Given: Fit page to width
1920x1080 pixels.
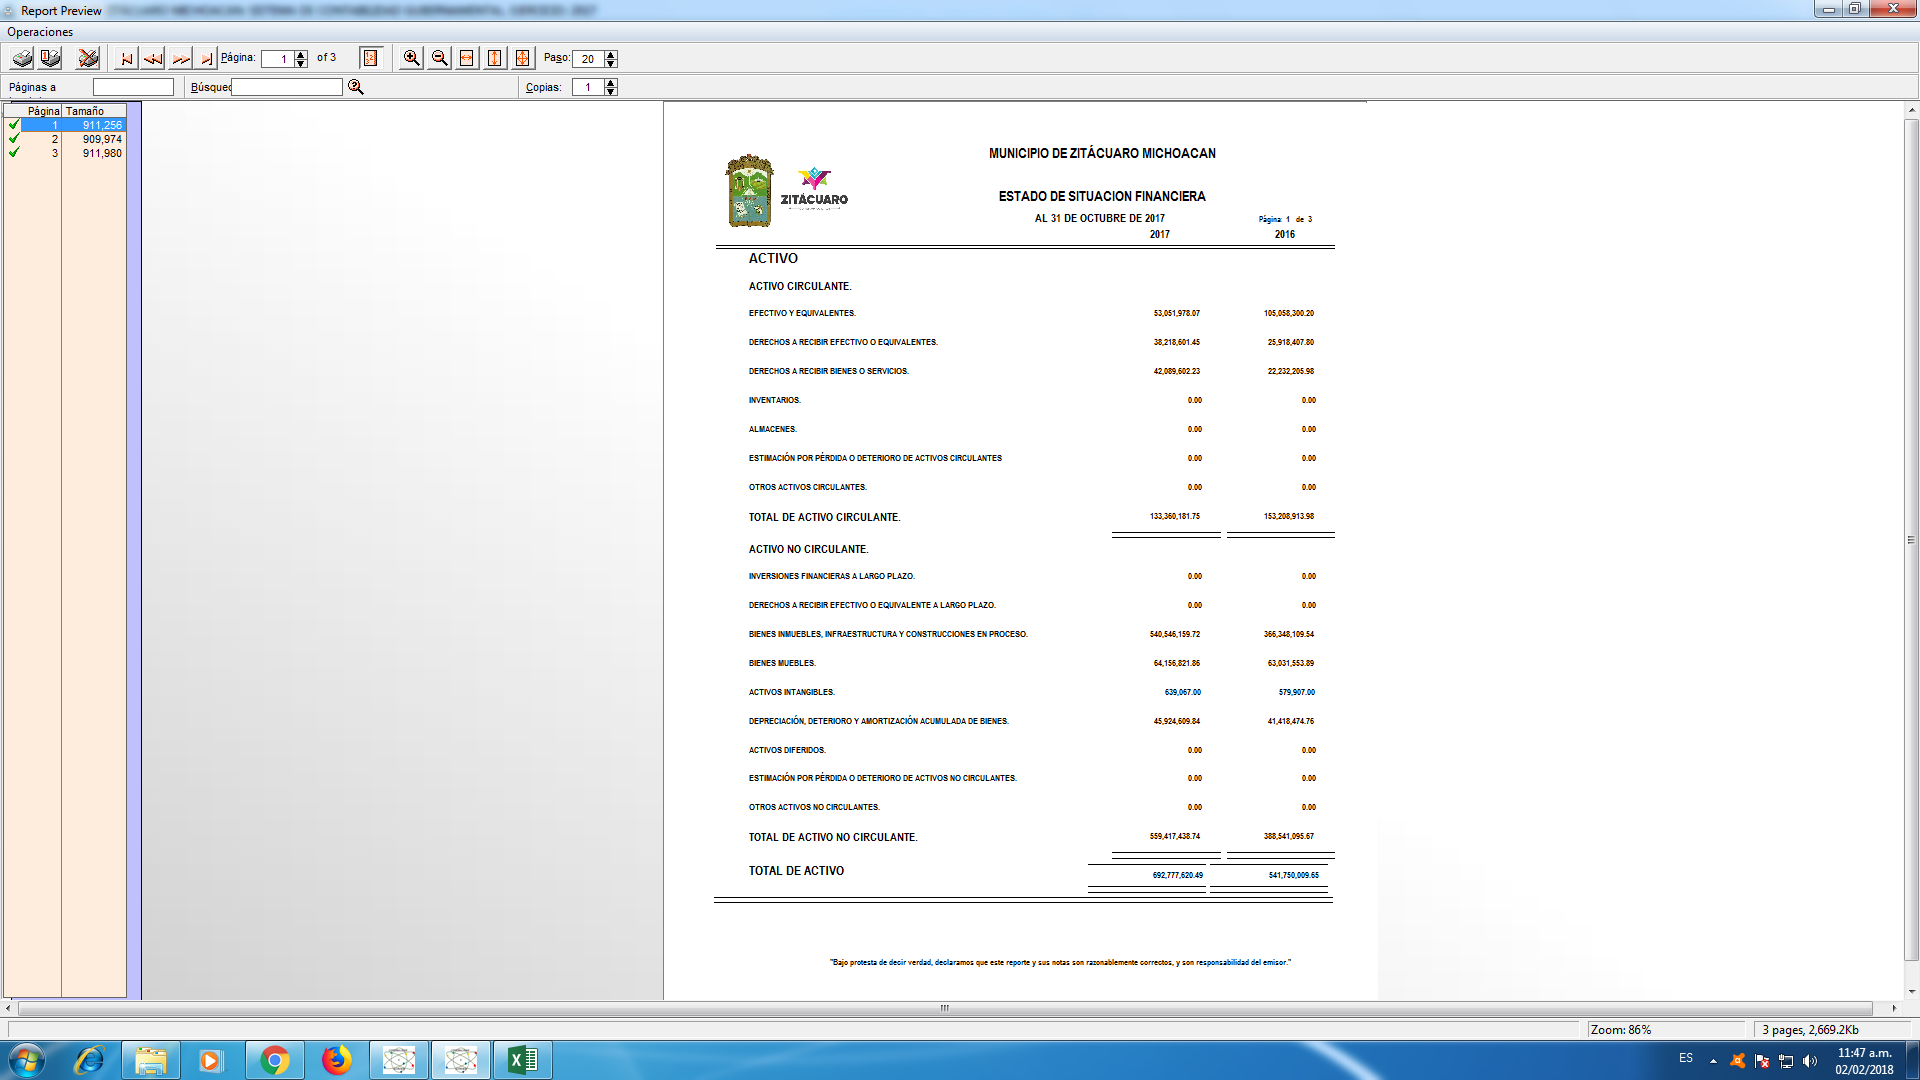Looking at the screenshot, I should pos(467,58).
